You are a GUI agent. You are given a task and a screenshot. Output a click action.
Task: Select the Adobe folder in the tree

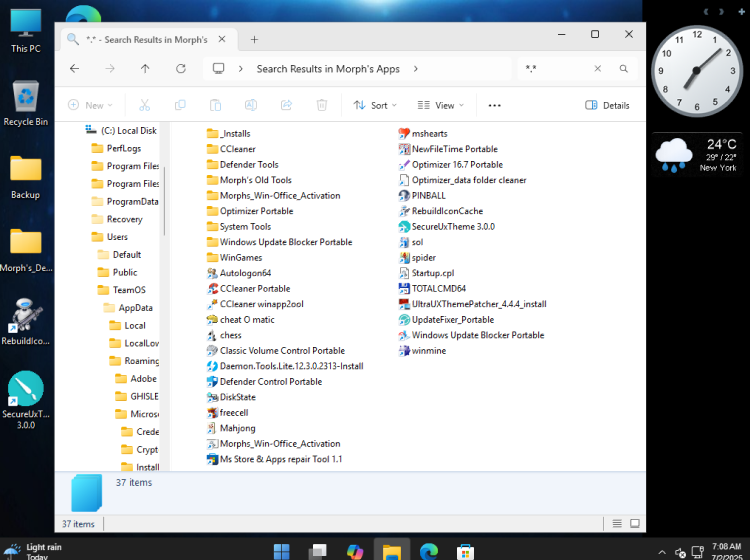click(x=136, y=379)
